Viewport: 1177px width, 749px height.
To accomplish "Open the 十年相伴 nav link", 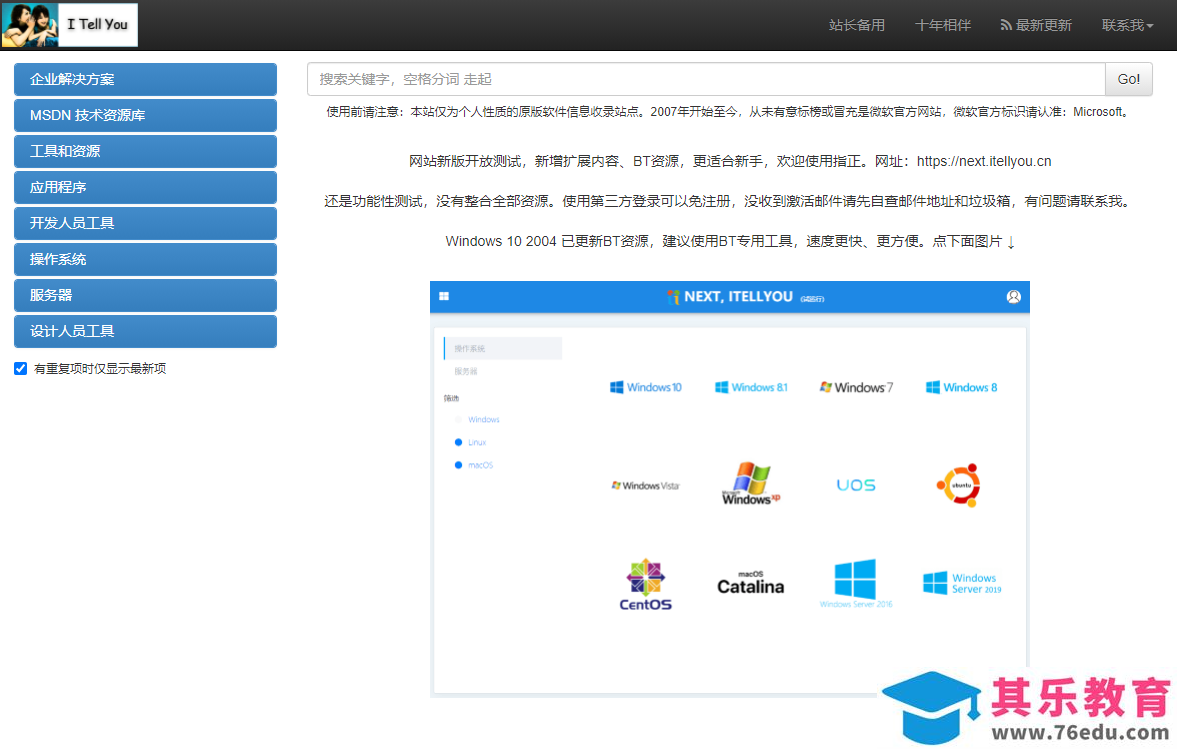I will click(943, 25).
